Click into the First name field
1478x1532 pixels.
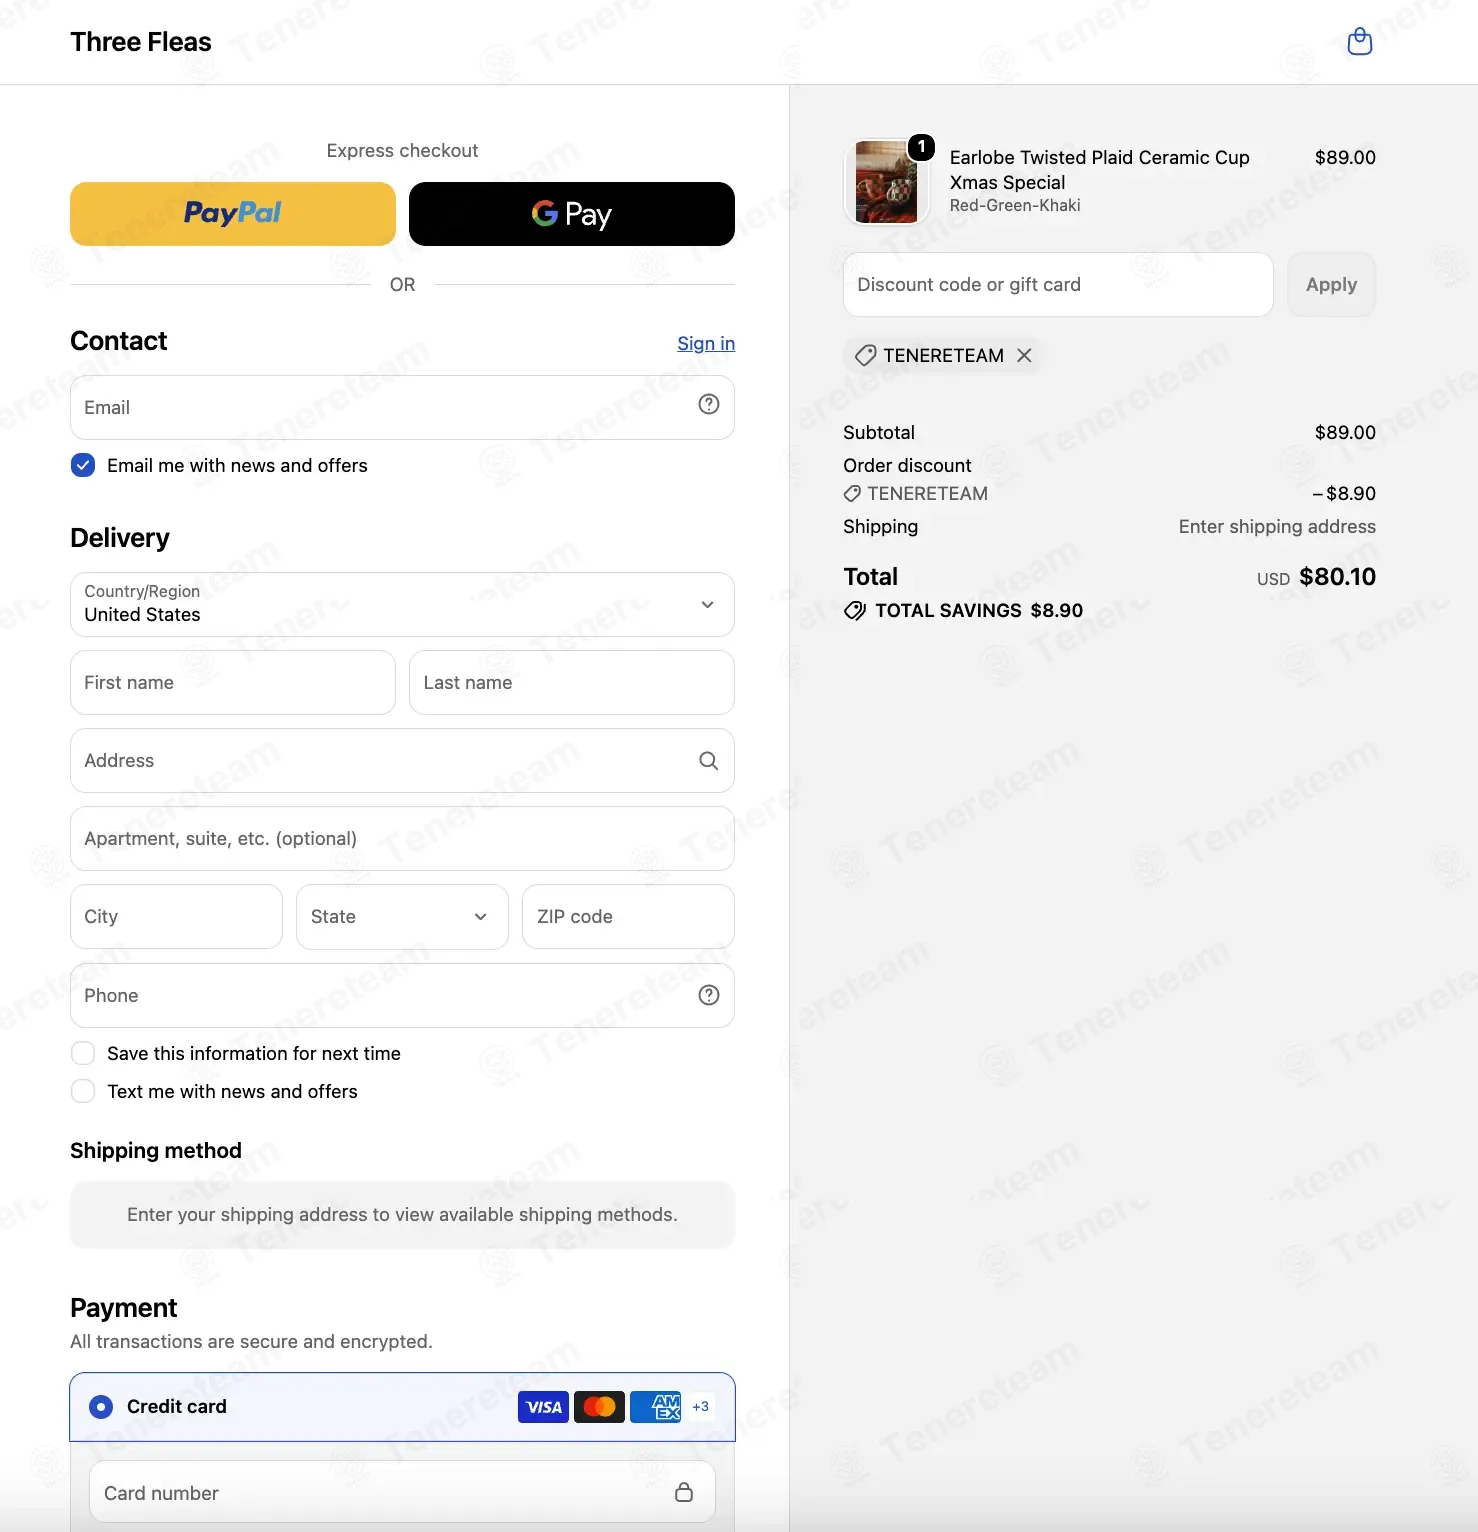tap(233, 682)
